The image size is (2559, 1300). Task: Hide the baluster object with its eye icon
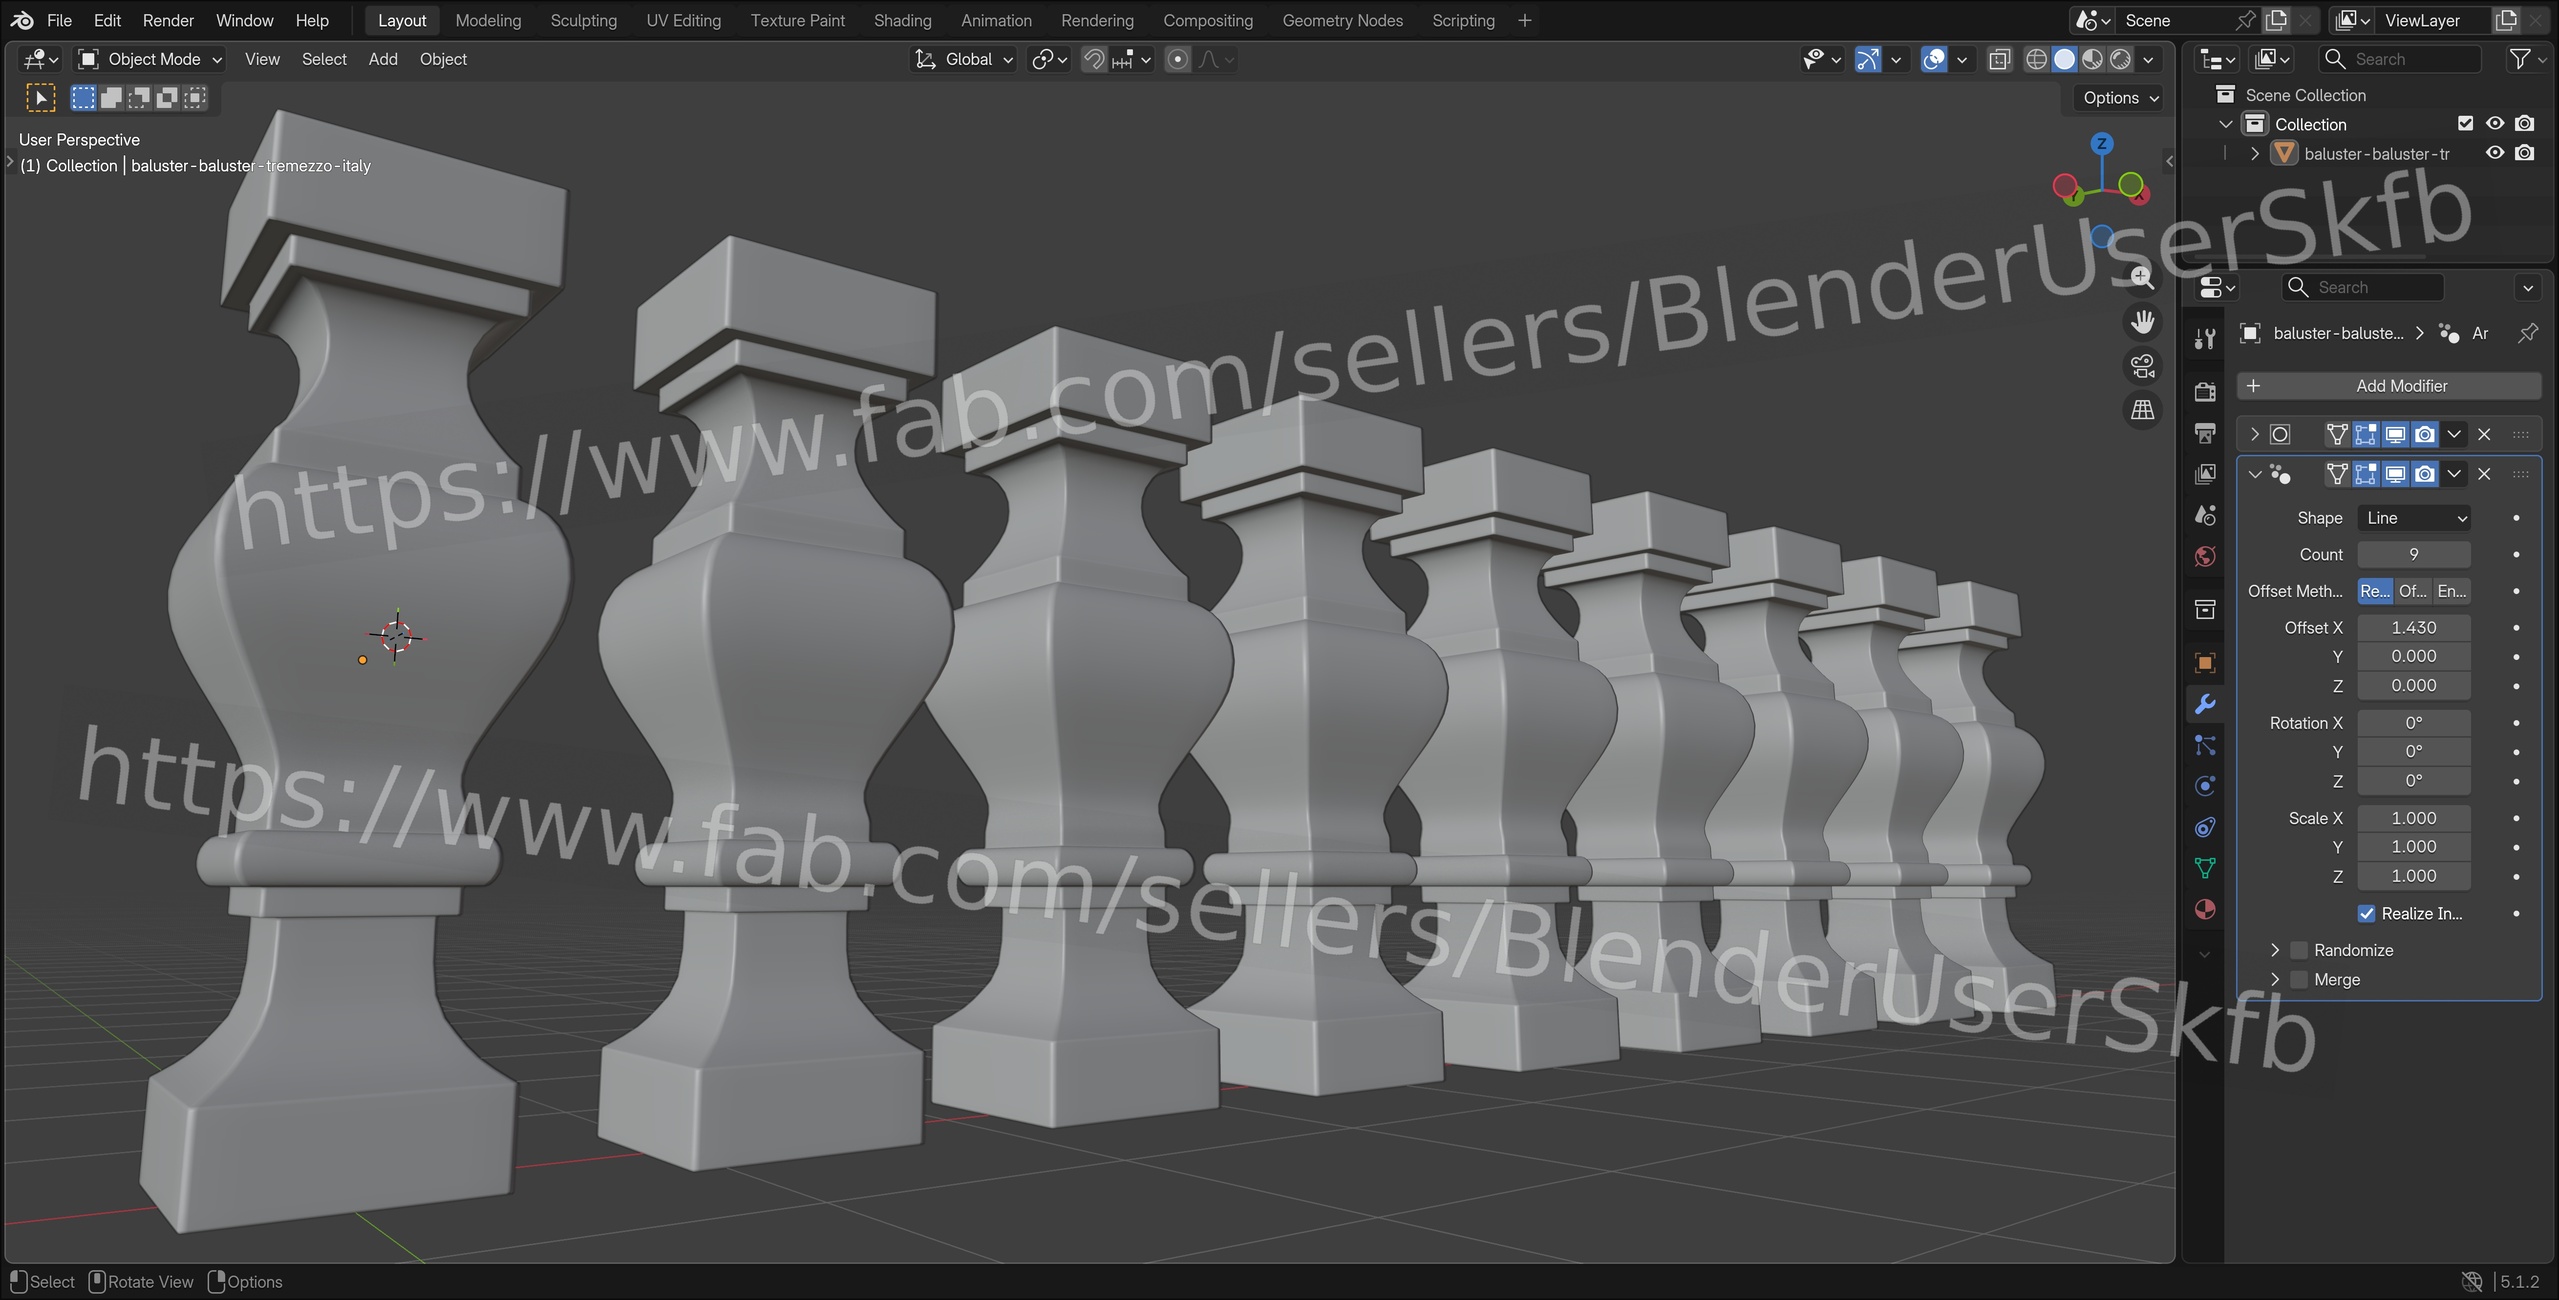2495,153
